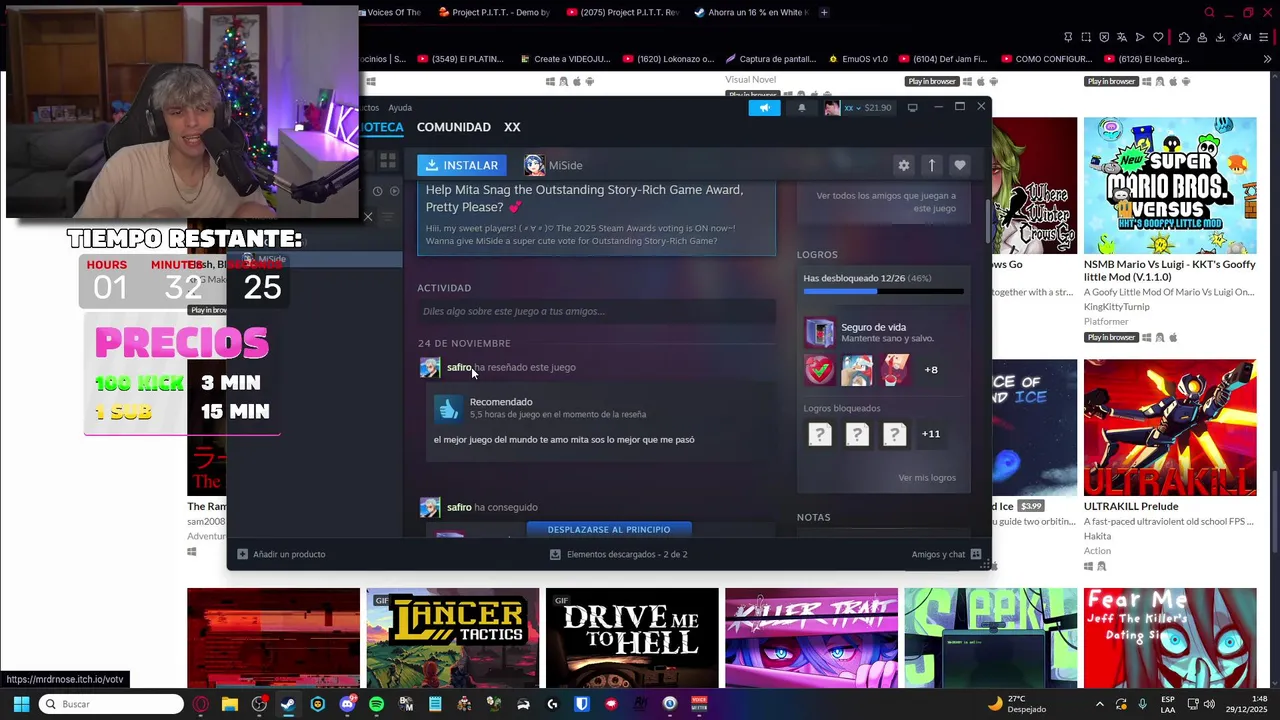Toggle MiSide favorite heart in Steam
The width and height of the screenshot is (1280, 720).
tap(960, 165)
